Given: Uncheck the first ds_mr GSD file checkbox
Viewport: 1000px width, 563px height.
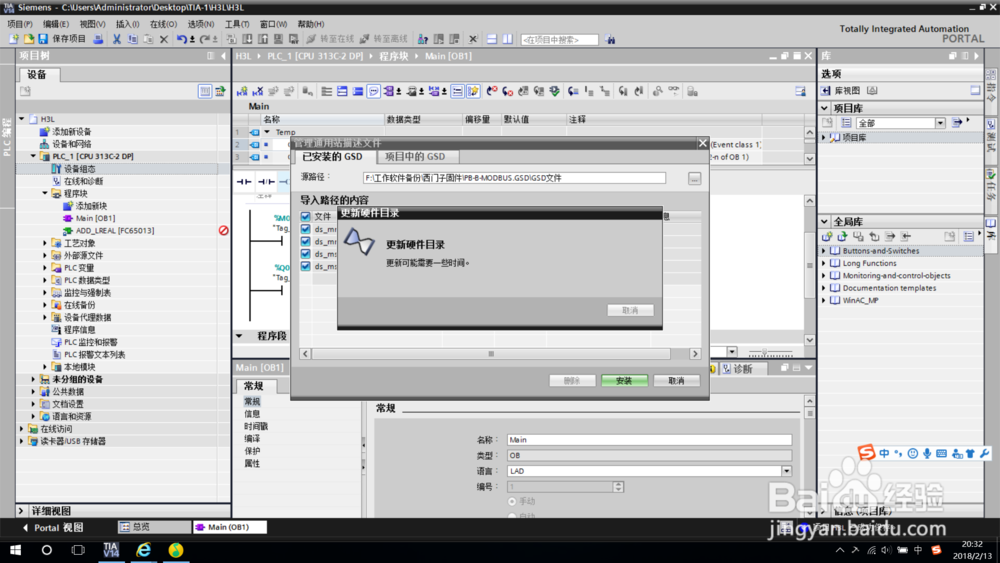Looking at the screenshot, I should click(305, 229).
